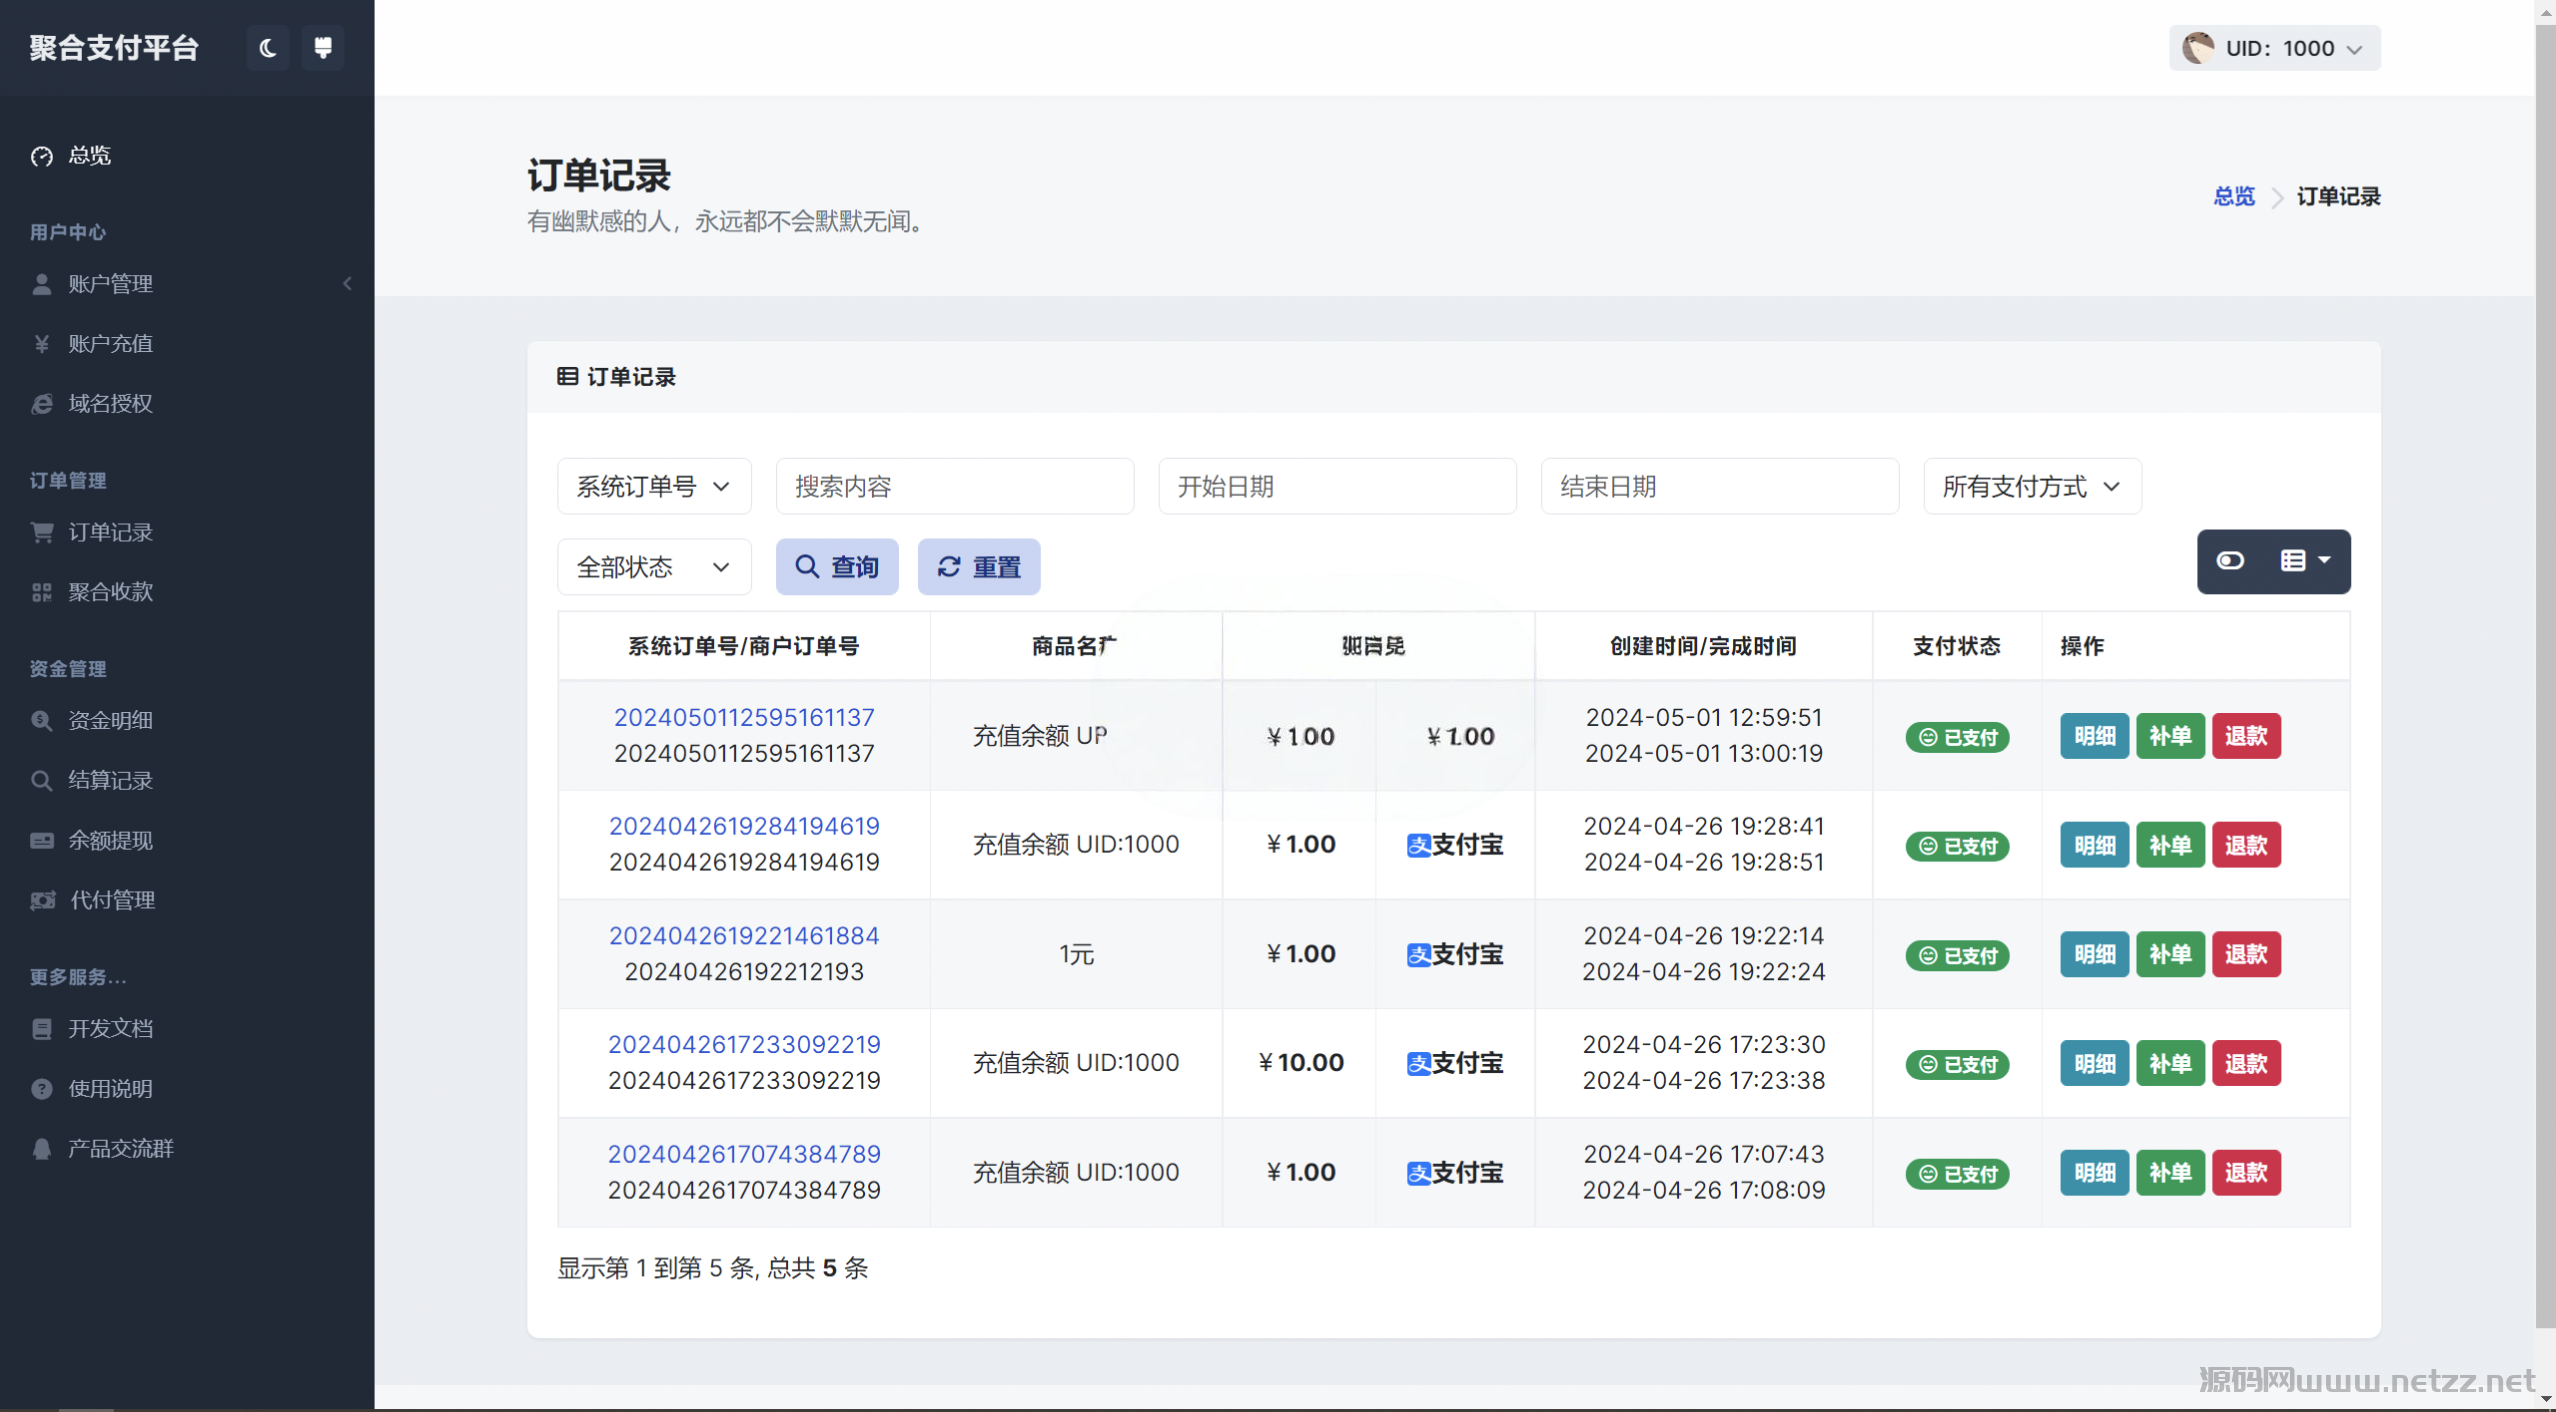Click 明细 for order 2024050112595161137

2094,736
